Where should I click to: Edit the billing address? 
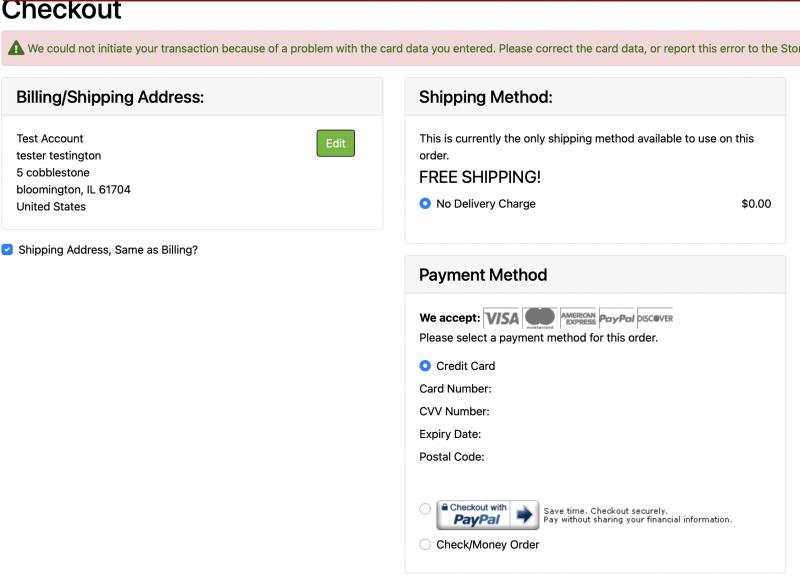[x=336, y=143]
